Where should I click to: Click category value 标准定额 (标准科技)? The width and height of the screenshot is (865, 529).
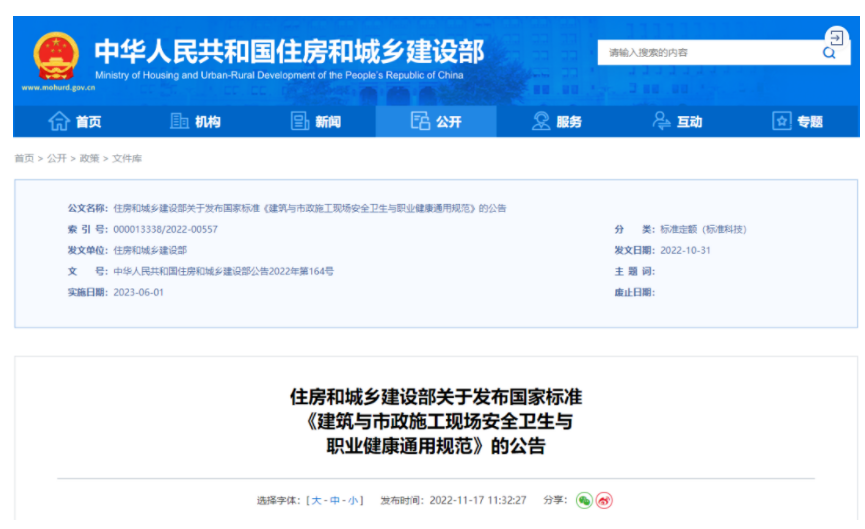coord(703,229)
